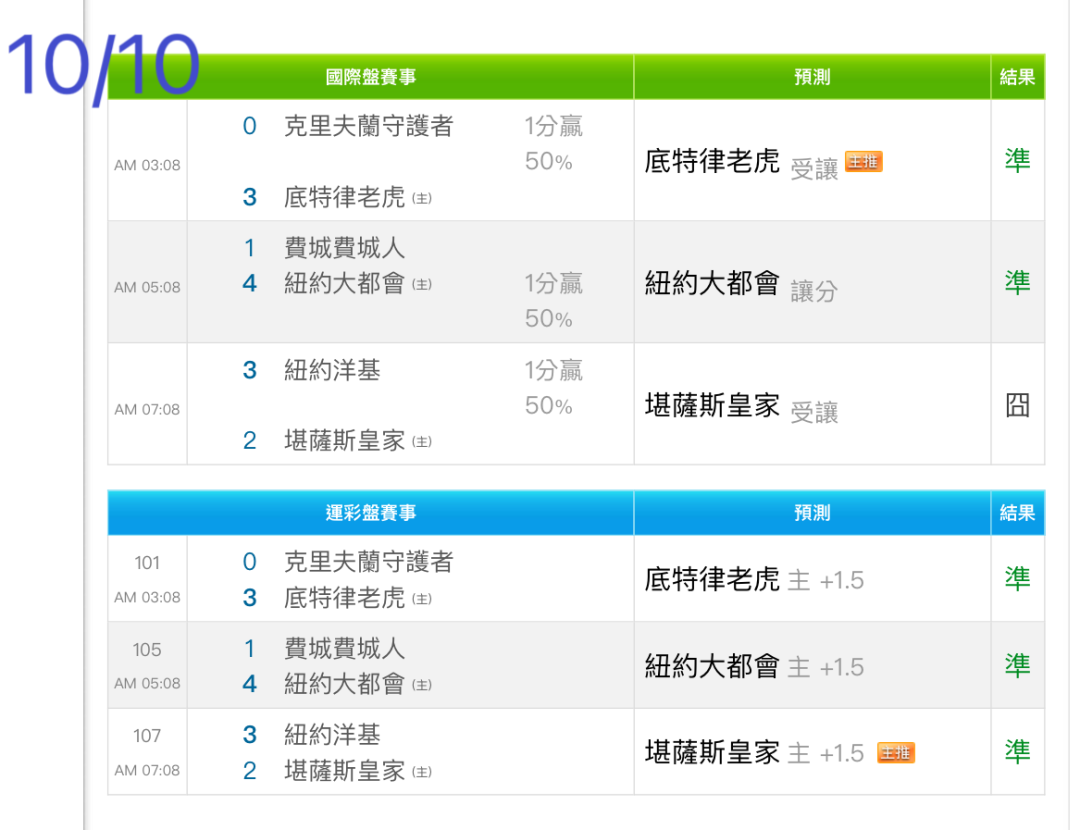Click the predicted team 堪薩斯皇家 next to 受讓
The image size is (1080, 830).
click(x=712, y=406)
